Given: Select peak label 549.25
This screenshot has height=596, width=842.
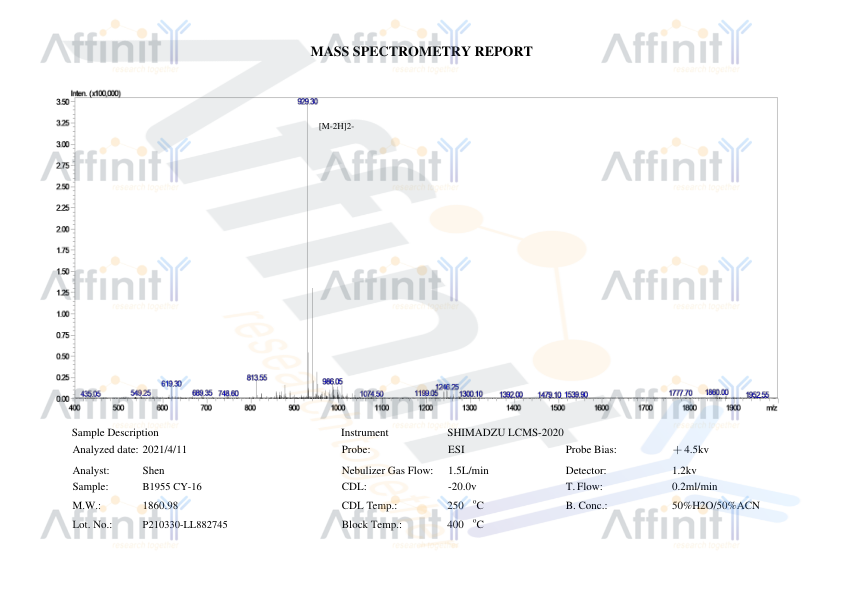Looking at the screenshot, I should pyautogui.click(x=141, y=394).
